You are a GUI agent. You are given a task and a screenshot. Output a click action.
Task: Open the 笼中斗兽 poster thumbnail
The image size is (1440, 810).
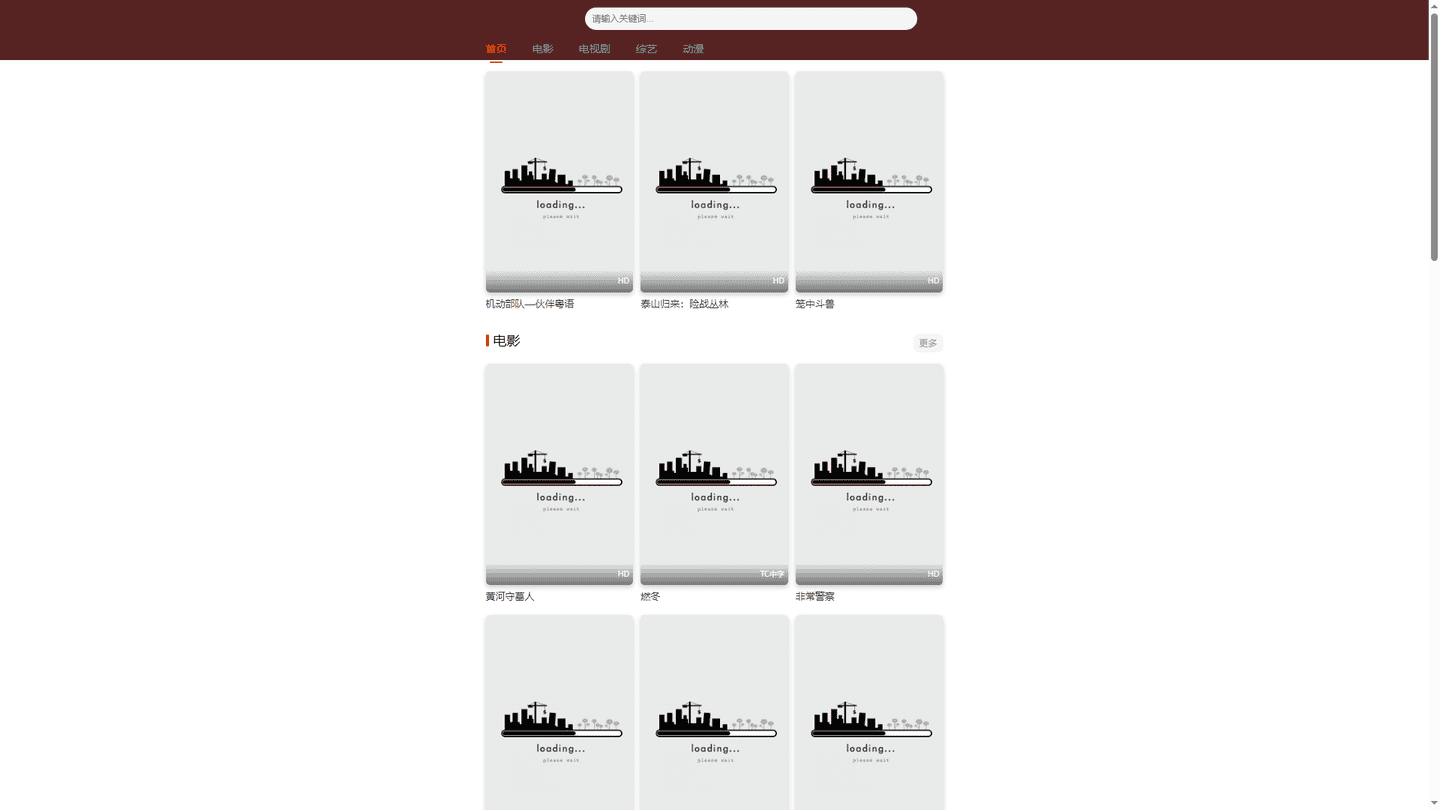coord(869,182)
